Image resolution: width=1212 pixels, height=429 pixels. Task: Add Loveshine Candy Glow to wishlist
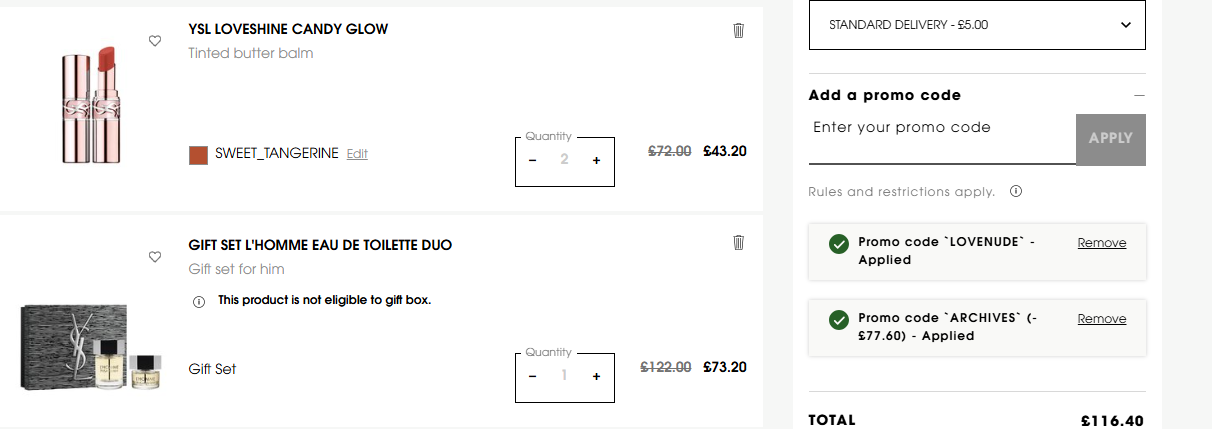pyautogui.click(x=155, y=41)
